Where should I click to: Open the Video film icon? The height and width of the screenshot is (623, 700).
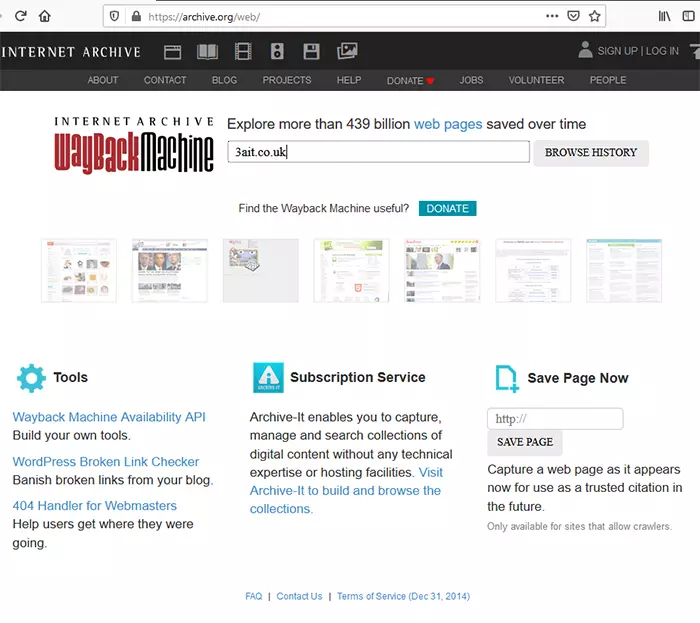point(243,52)
